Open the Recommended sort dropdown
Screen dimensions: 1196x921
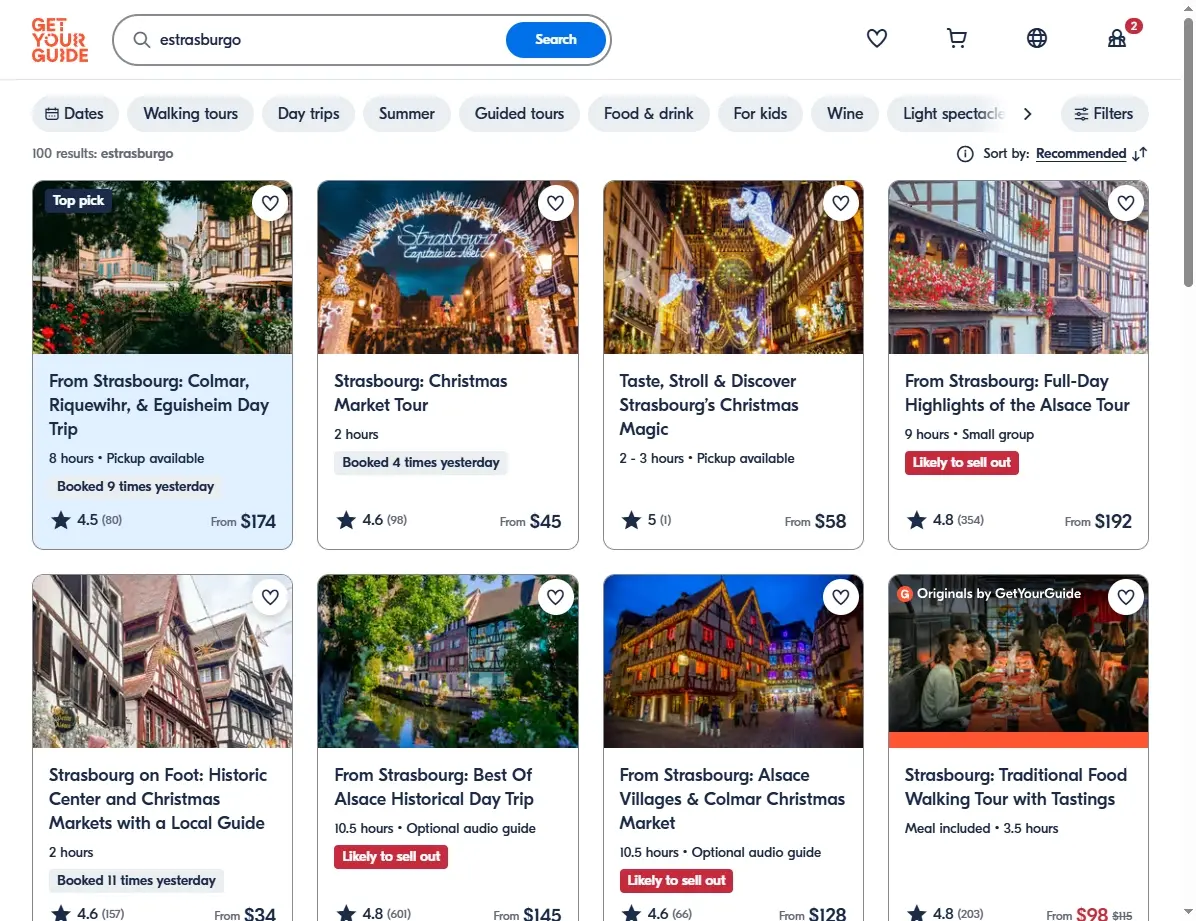pos(1081,153)
